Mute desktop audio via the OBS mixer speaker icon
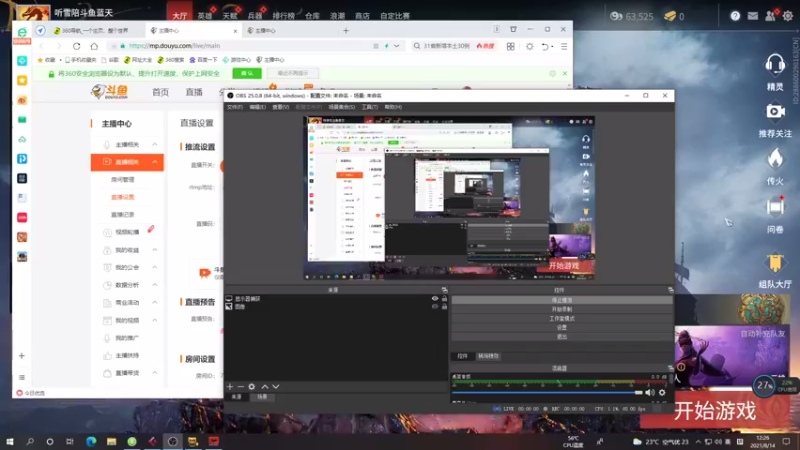Image resolution: width=800 pixels, height=450 pixels. (x=649, y=392)
